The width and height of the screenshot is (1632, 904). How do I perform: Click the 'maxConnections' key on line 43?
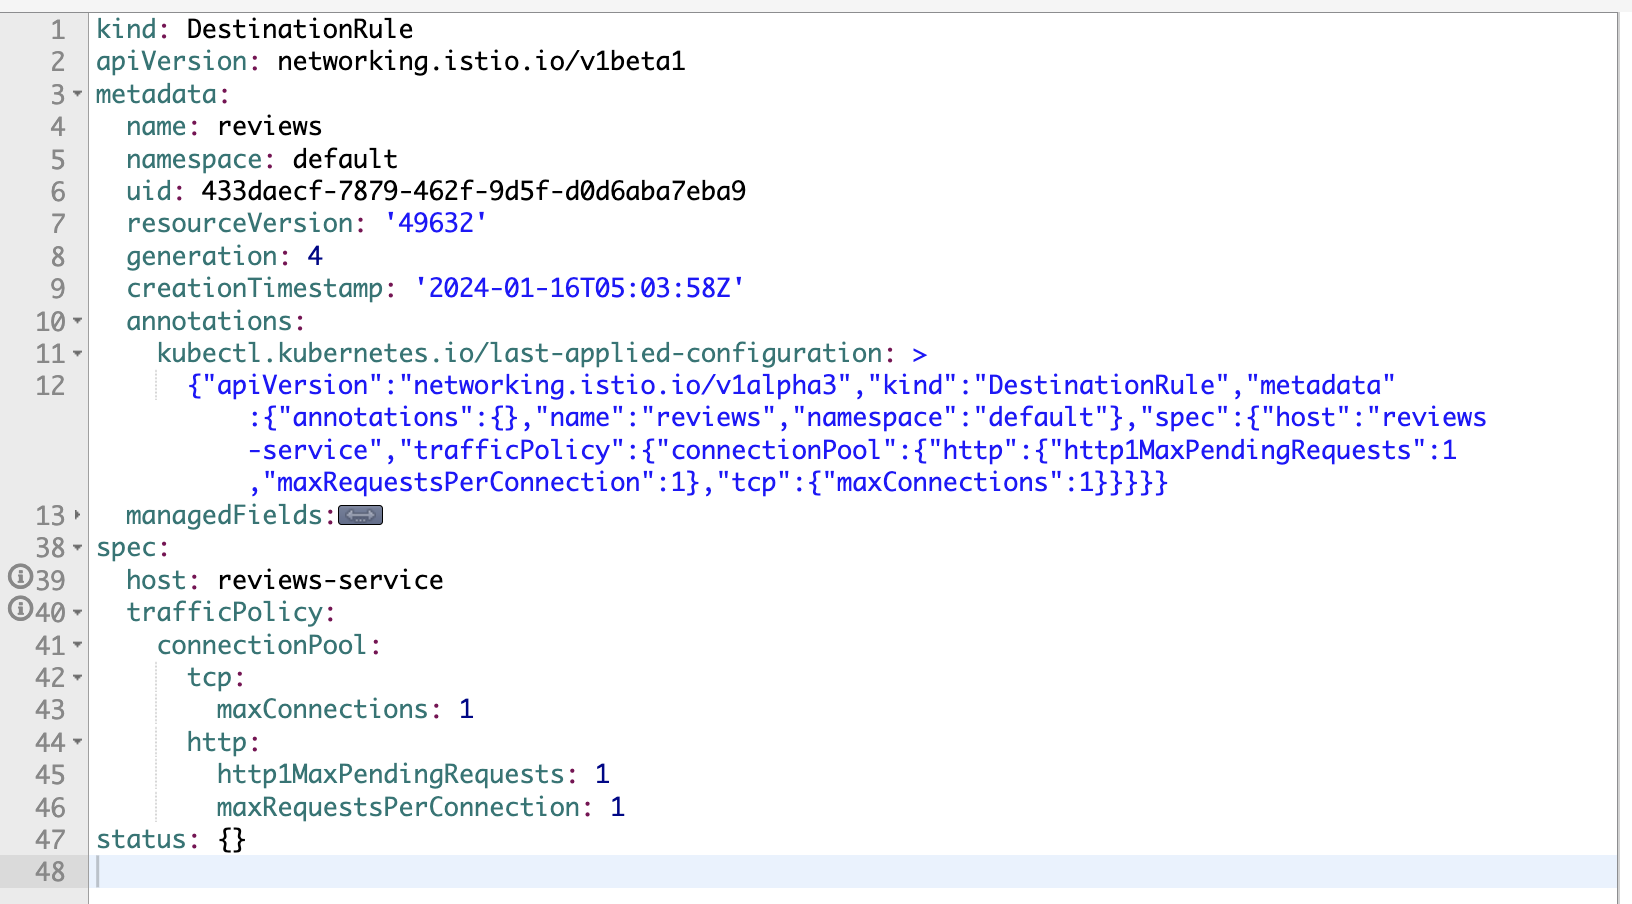(323, 709)
